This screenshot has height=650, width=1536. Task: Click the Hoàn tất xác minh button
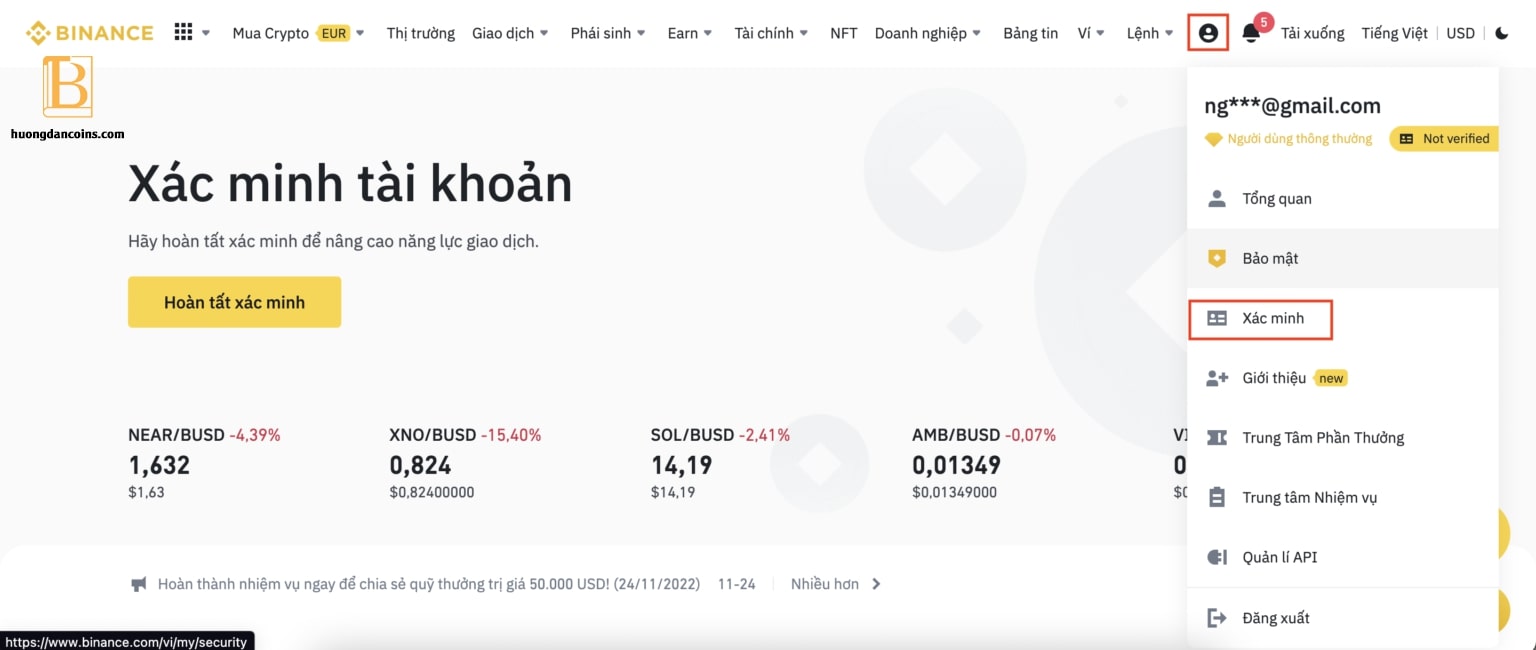pos(234,302)
